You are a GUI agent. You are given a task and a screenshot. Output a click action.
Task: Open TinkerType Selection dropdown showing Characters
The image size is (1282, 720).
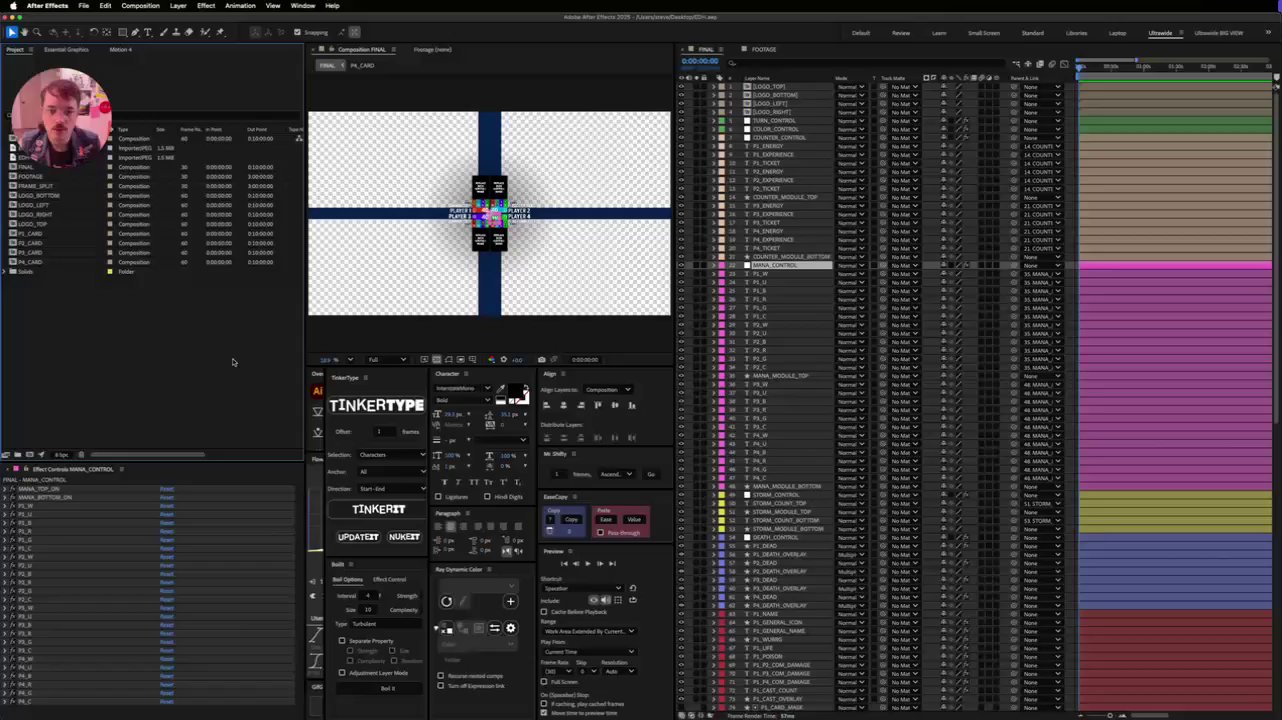click(x=390, y=455)
